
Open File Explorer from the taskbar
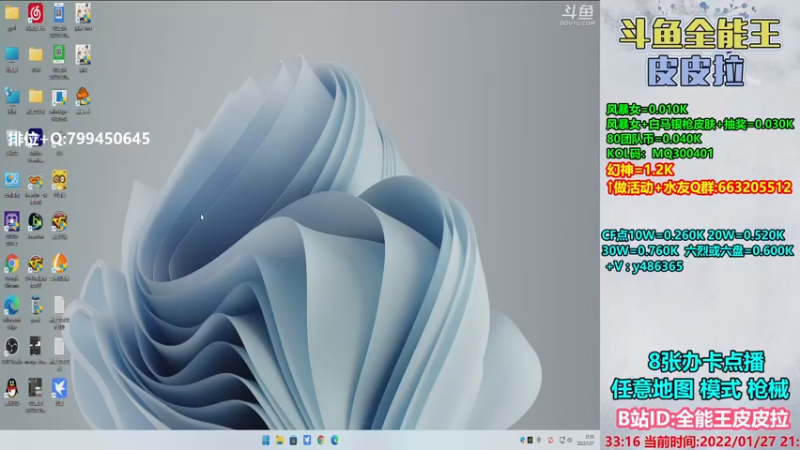tap(280, 440)
